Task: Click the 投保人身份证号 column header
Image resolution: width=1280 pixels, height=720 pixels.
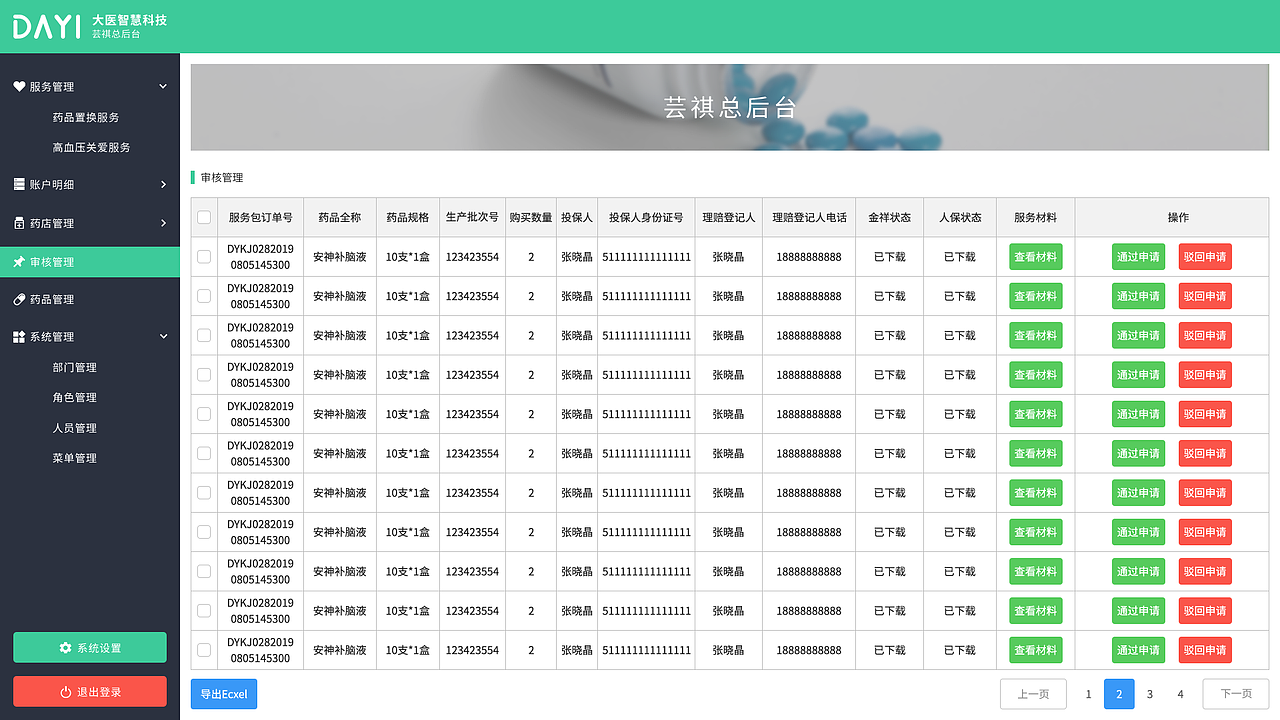Action: click(x=646, y=217)
